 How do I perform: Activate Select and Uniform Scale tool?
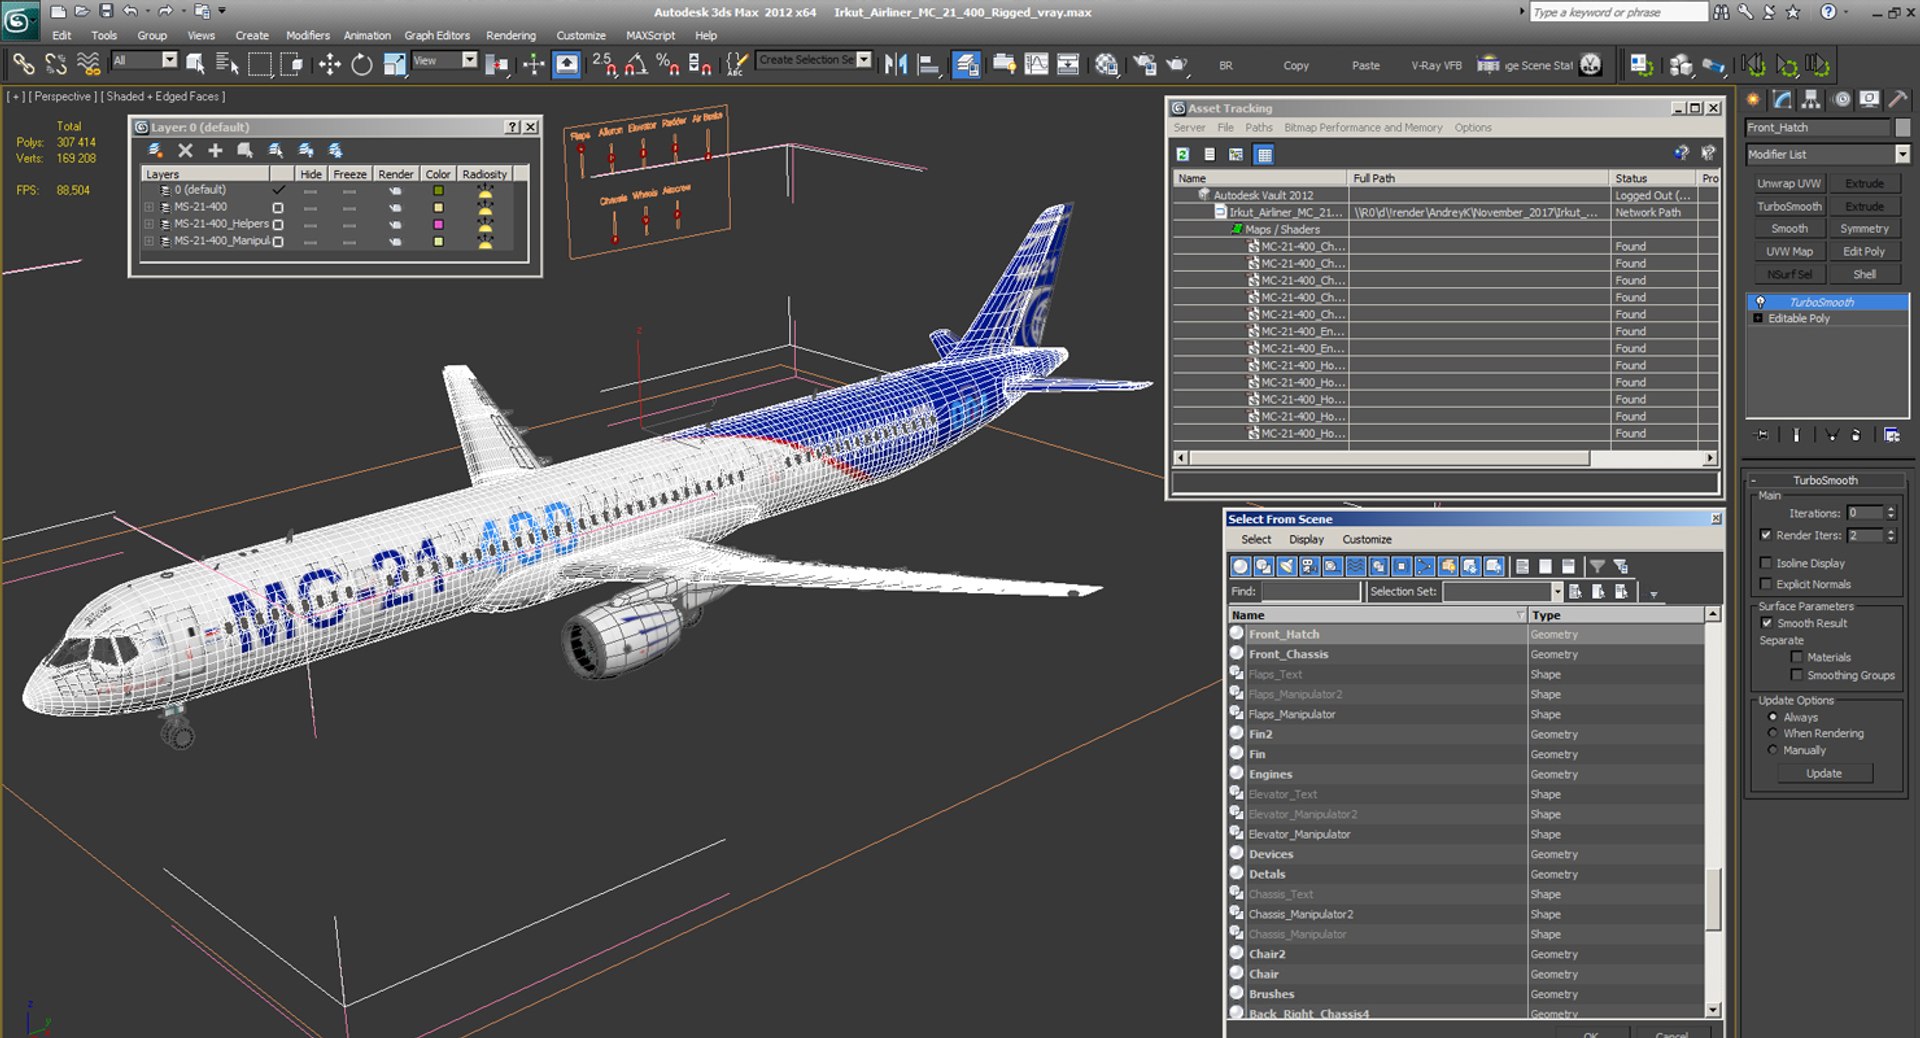(394, 65)
